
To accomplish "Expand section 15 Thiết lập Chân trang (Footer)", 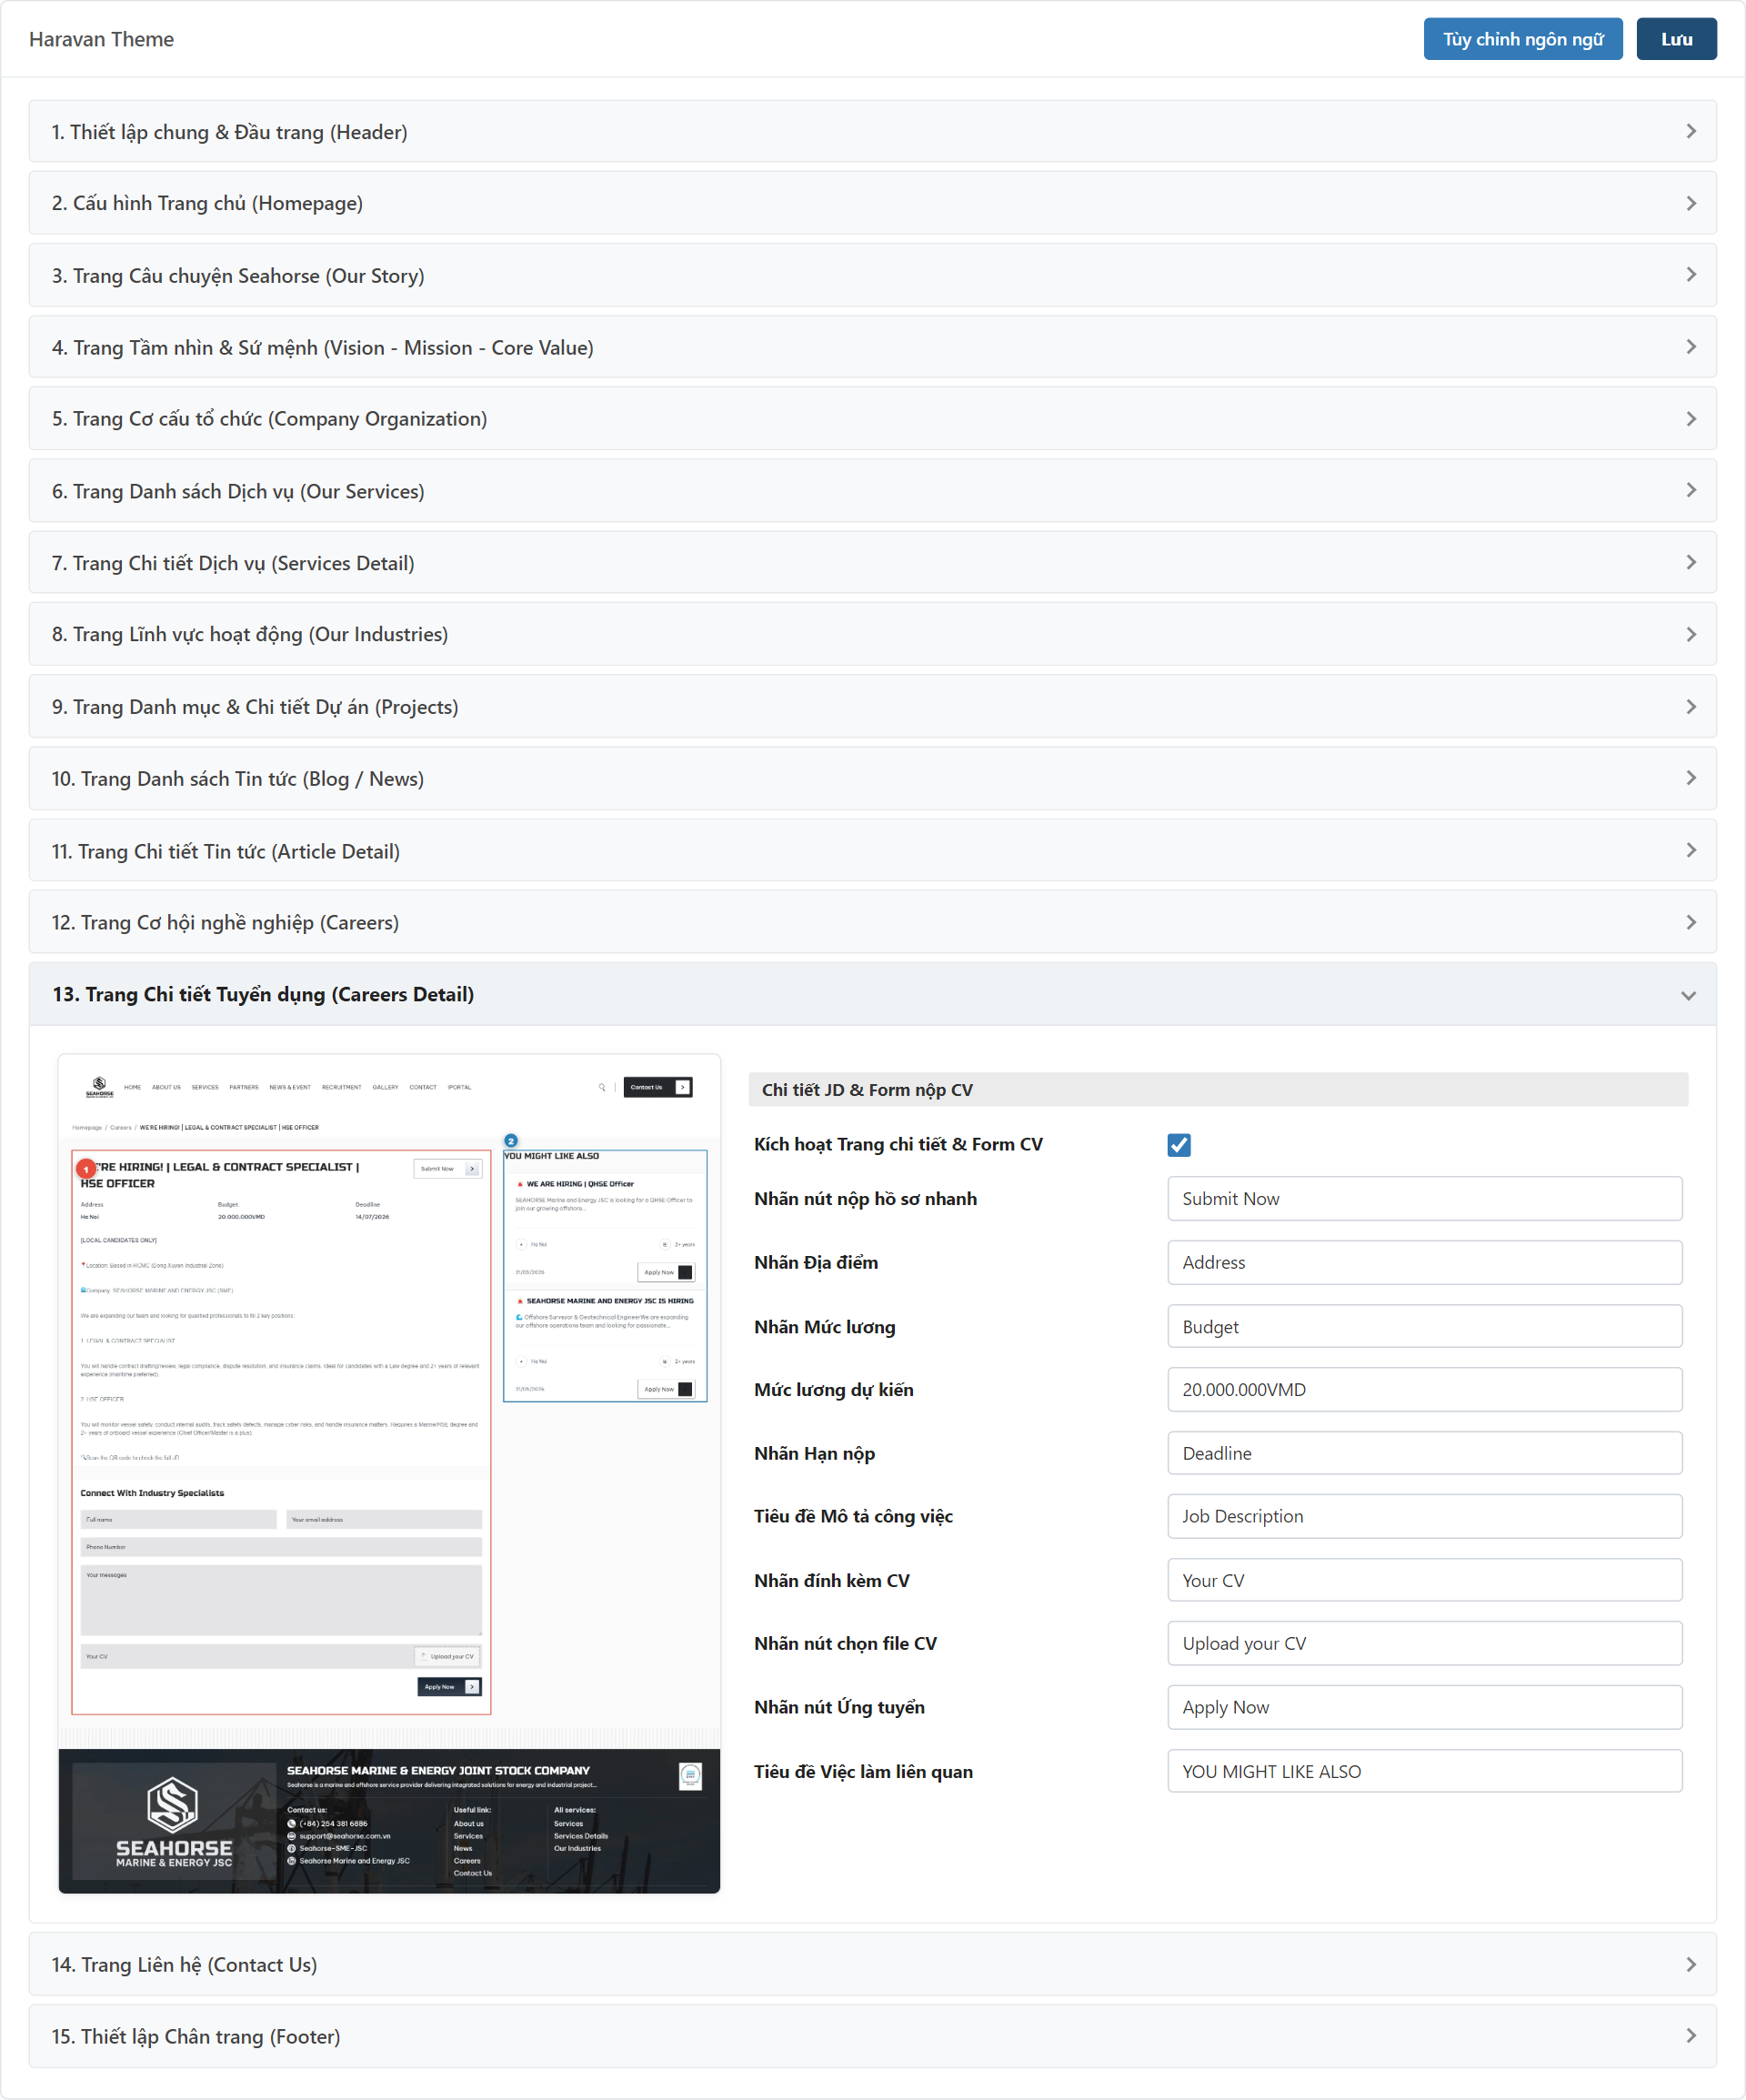I will point(872,2036).
